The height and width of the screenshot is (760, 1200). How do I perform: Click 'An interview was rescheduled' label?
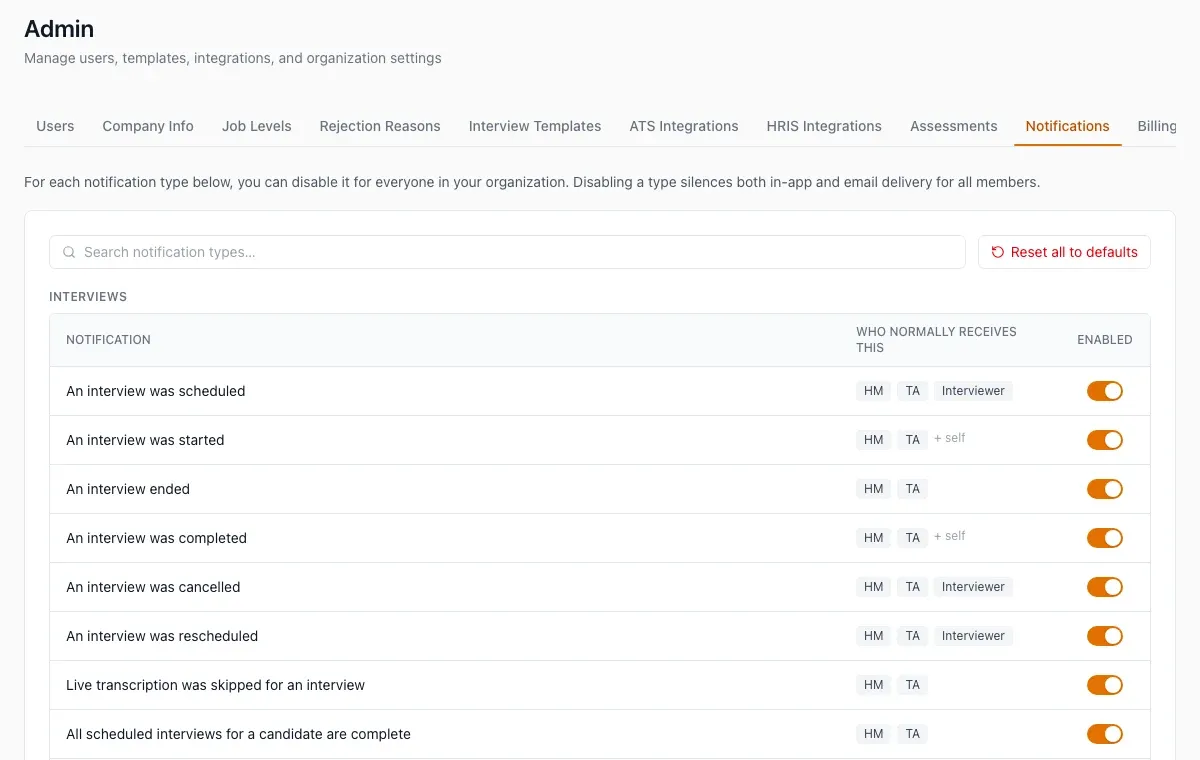click(162, 636)
